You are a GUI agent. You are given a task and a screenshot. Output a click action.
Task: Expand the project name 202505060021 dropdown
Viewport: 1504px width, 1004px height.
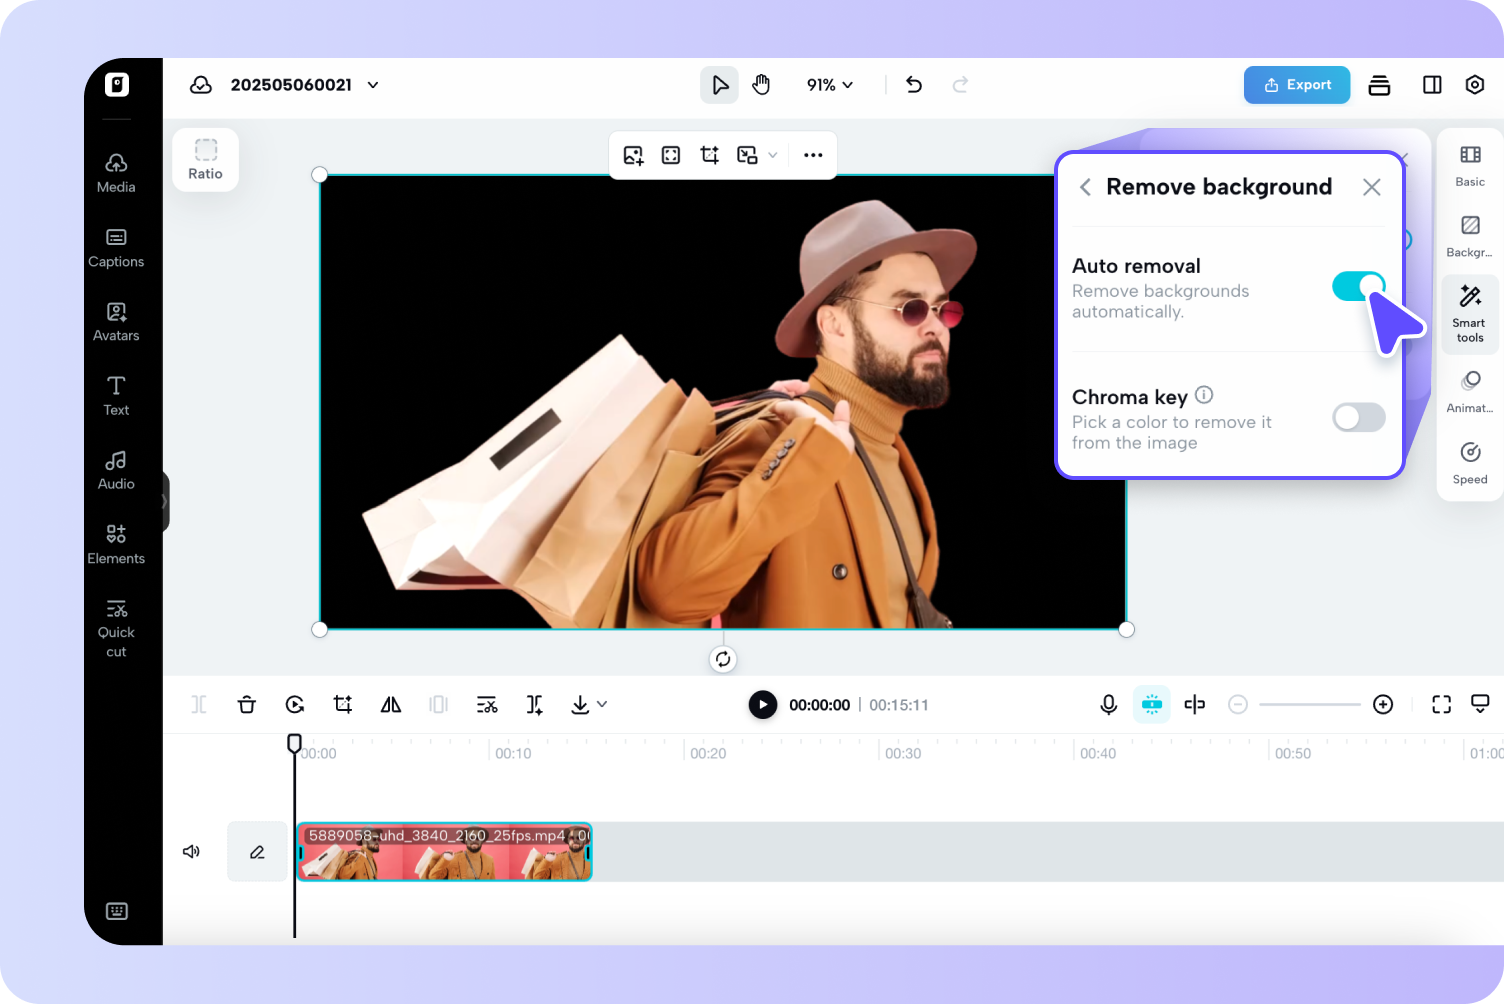pyautogui.click(x=373, y=85)
